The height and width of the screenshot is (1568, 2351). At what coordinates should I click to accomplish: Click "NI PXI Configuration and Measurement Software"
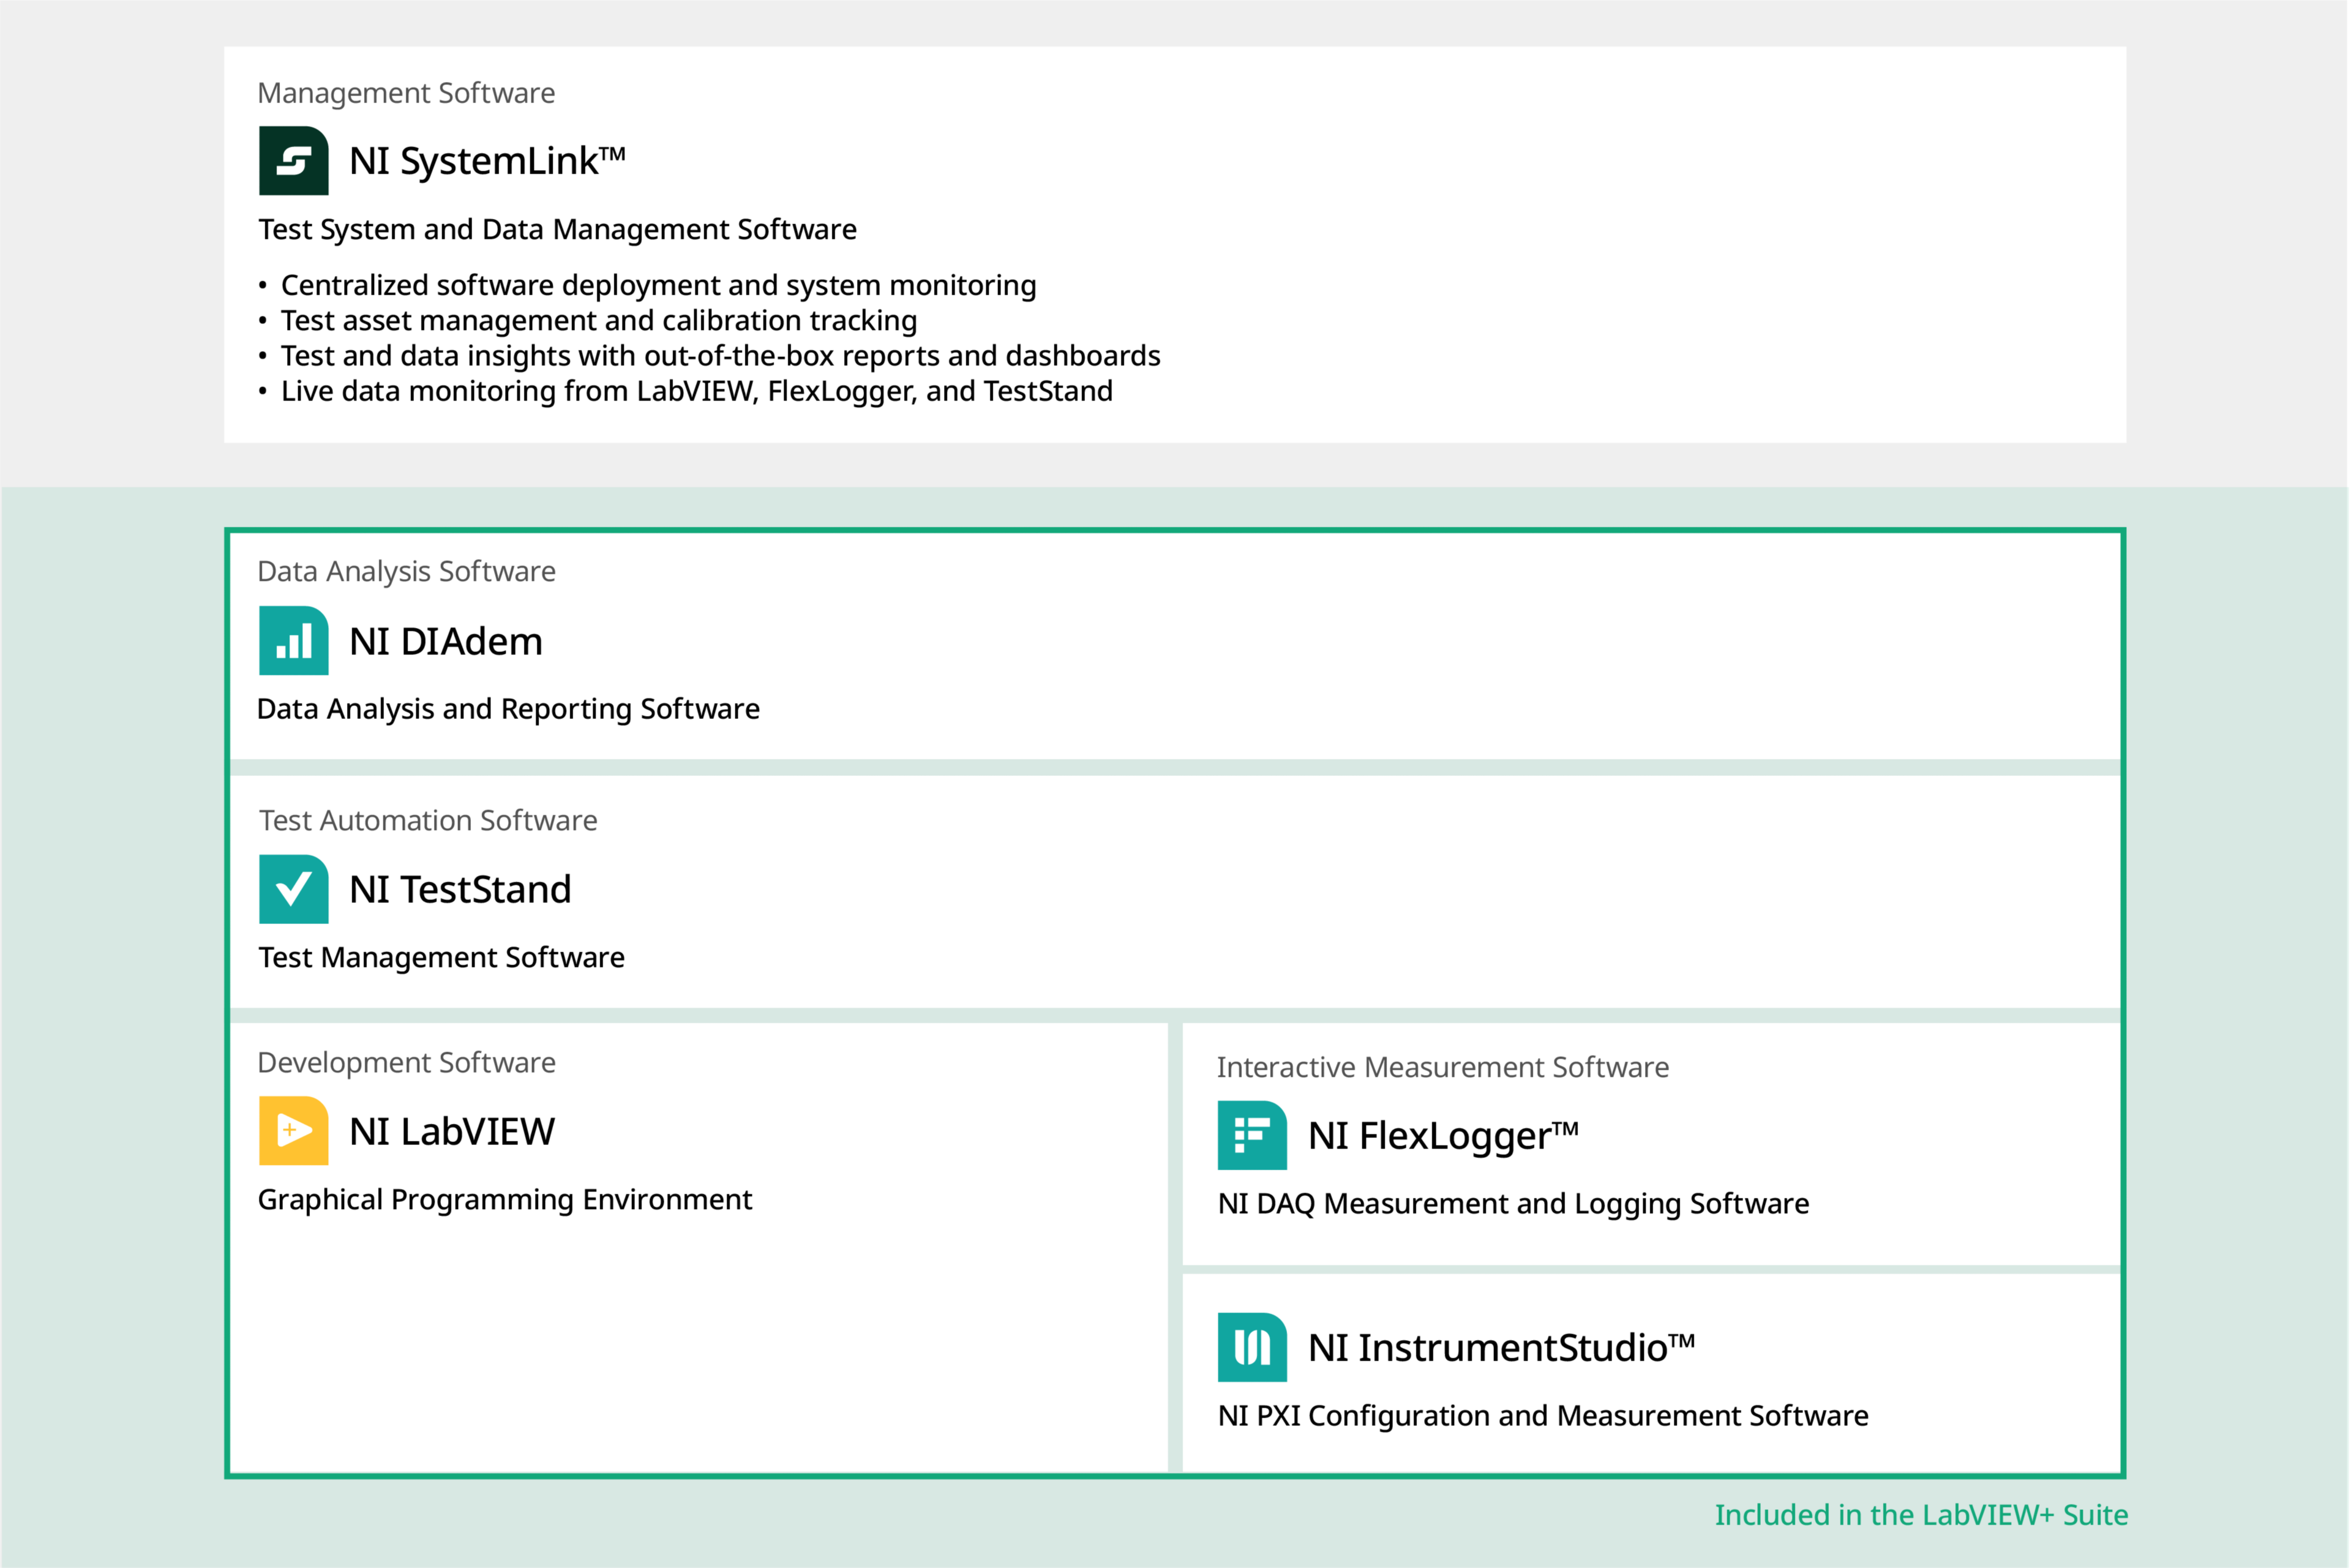click(x=1543, y=1416)
